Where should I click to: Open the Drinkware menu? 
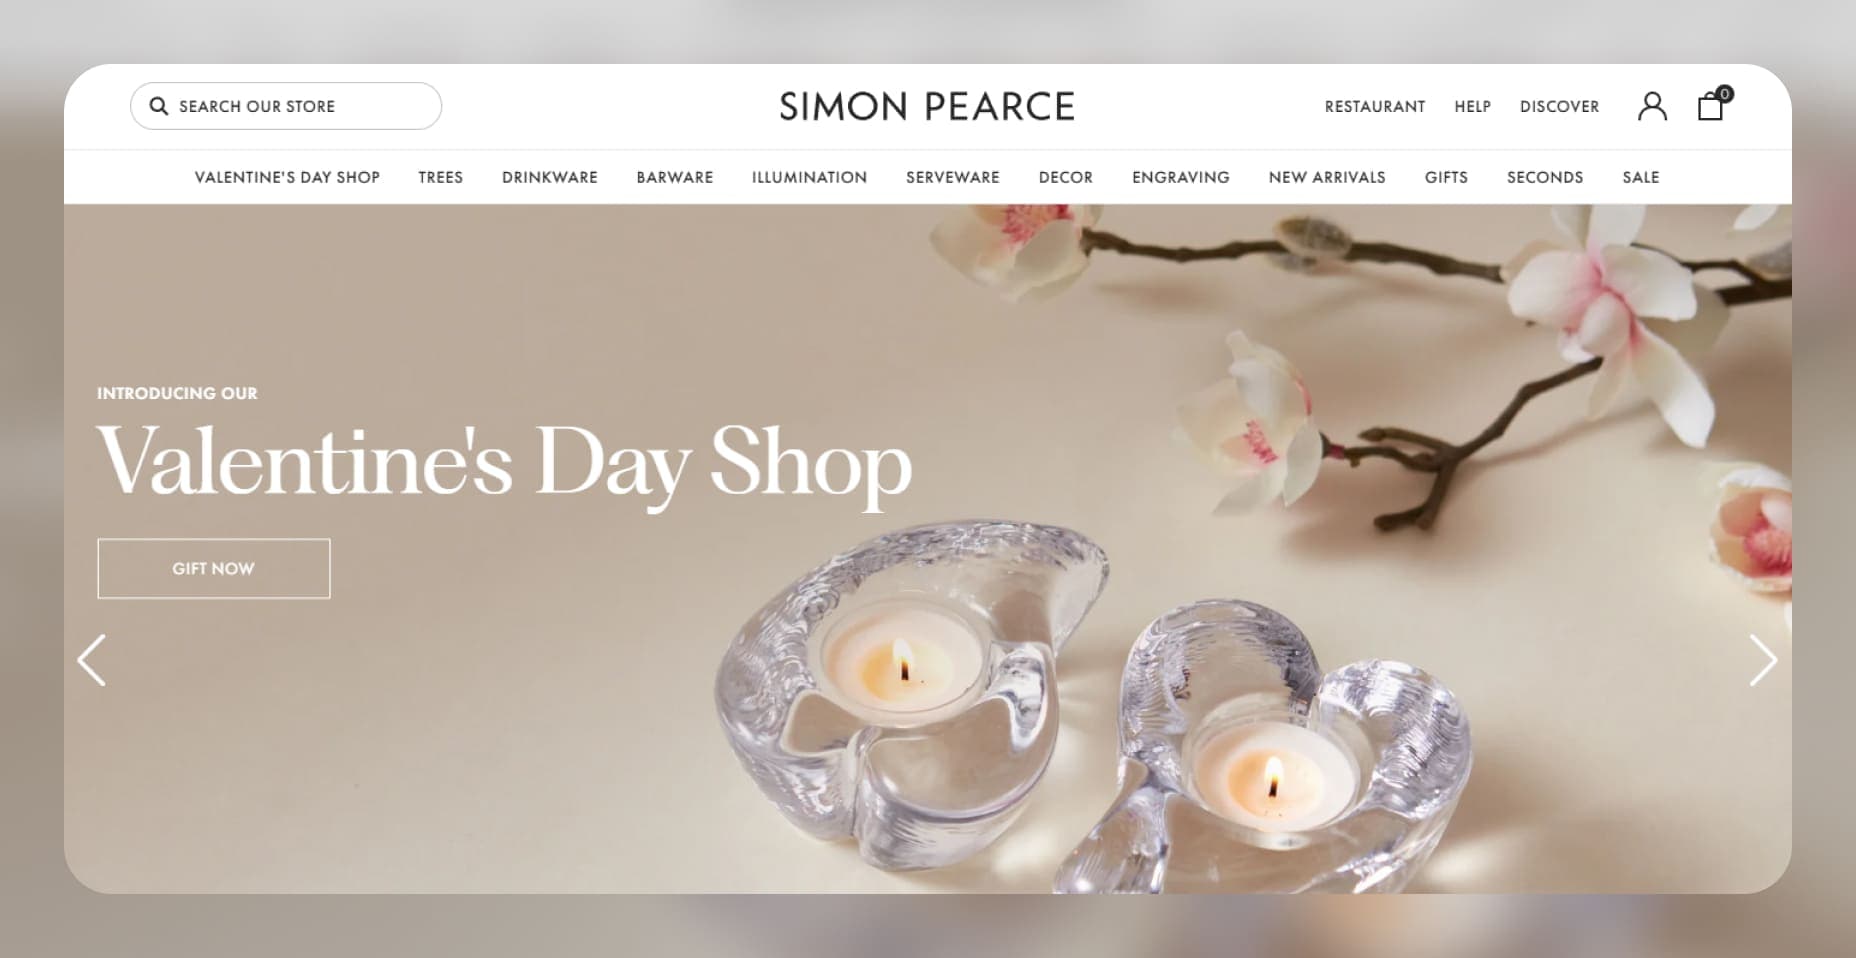click(x=550, y=177)
